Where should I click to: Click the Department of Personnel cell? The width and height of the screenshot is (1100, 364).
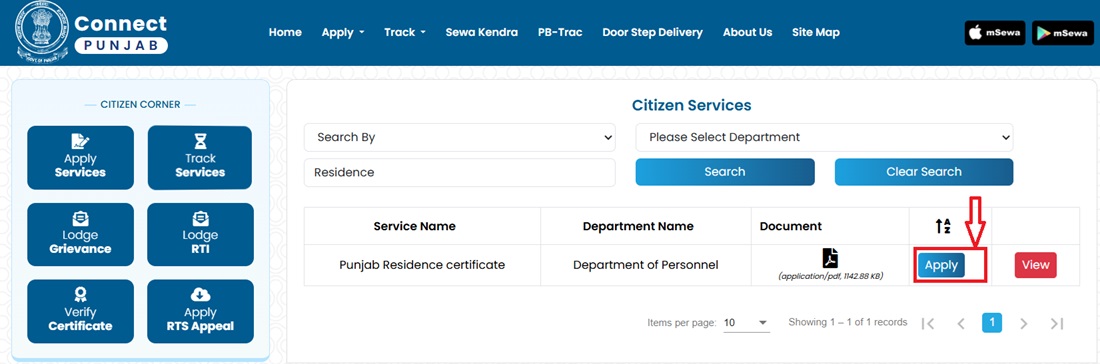pos(645,265)
